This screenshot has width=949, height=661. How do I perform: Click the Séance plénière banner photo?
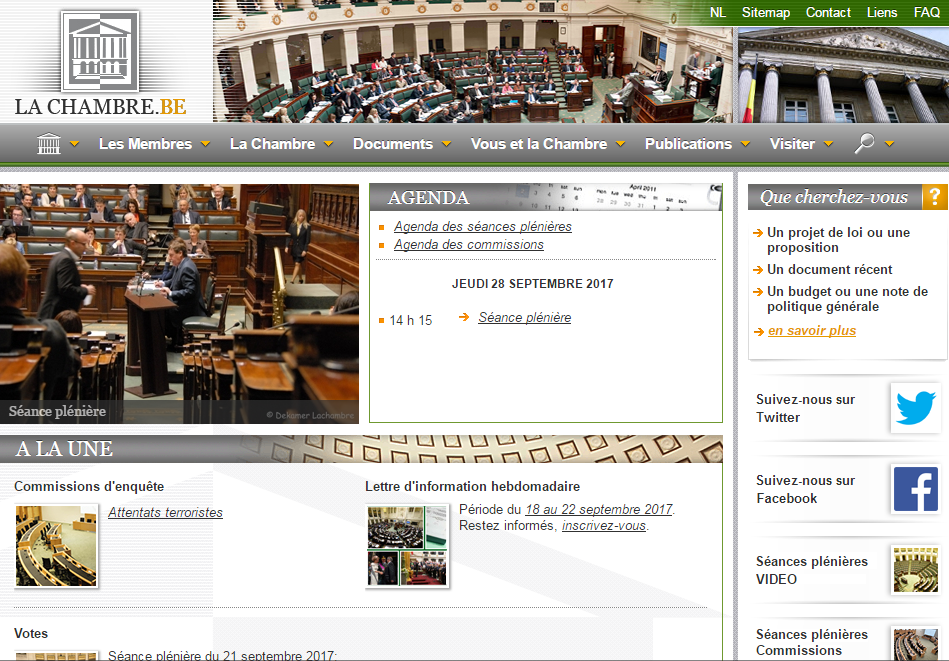click(x=179, y=304)
